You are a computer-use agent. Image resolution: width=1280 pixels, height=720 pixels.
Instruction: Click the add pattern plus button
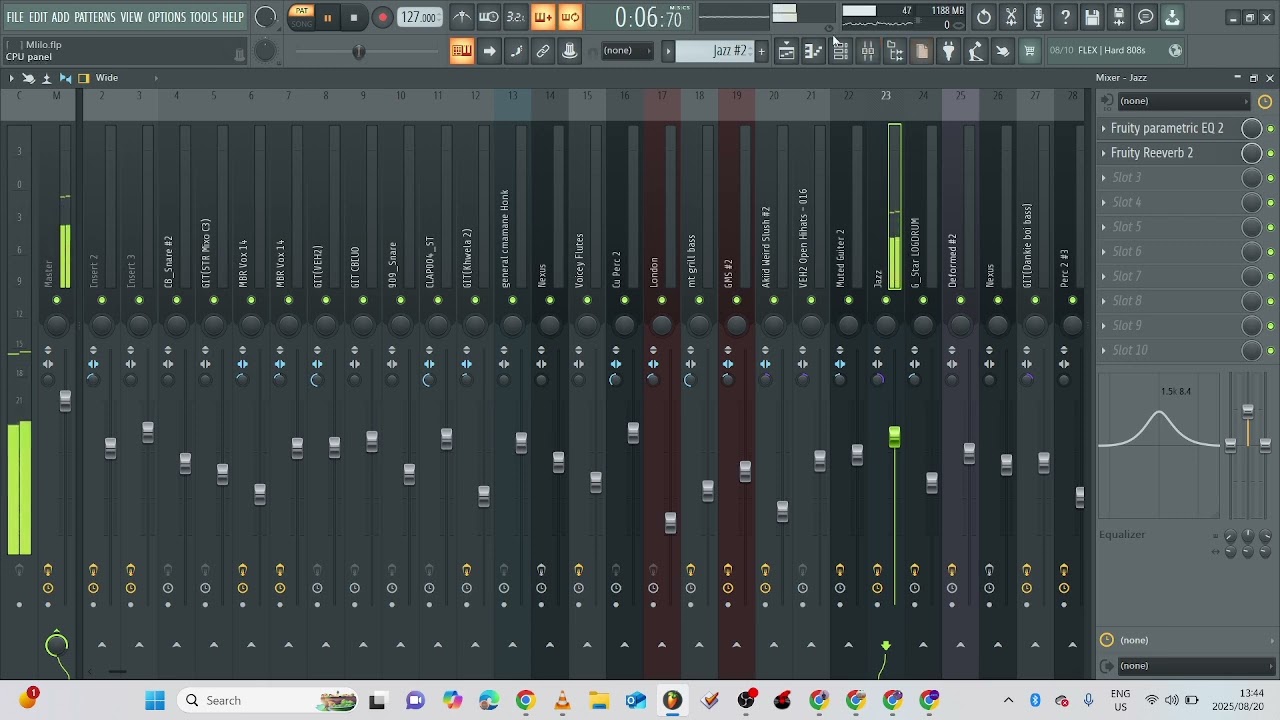tap(761, 51)
